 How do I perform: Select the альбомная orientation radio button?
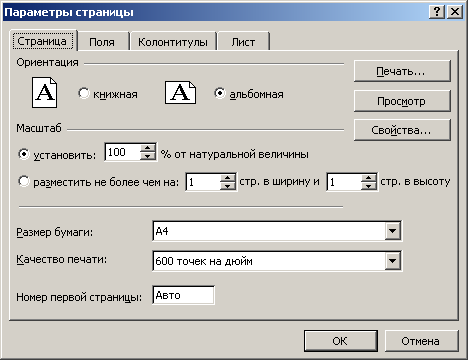(x=220, y=93)
